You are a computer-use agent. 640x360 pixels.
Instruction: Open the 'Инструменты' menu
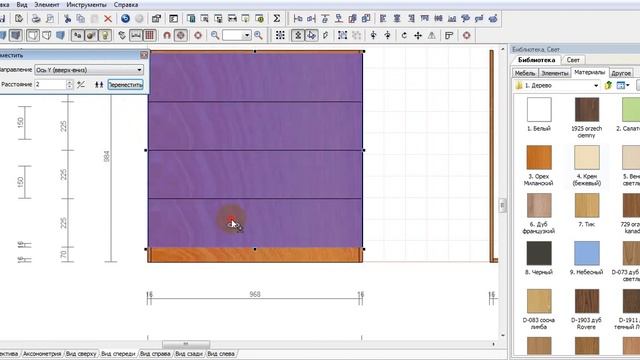pyautogui.click(x=86, y=5)
